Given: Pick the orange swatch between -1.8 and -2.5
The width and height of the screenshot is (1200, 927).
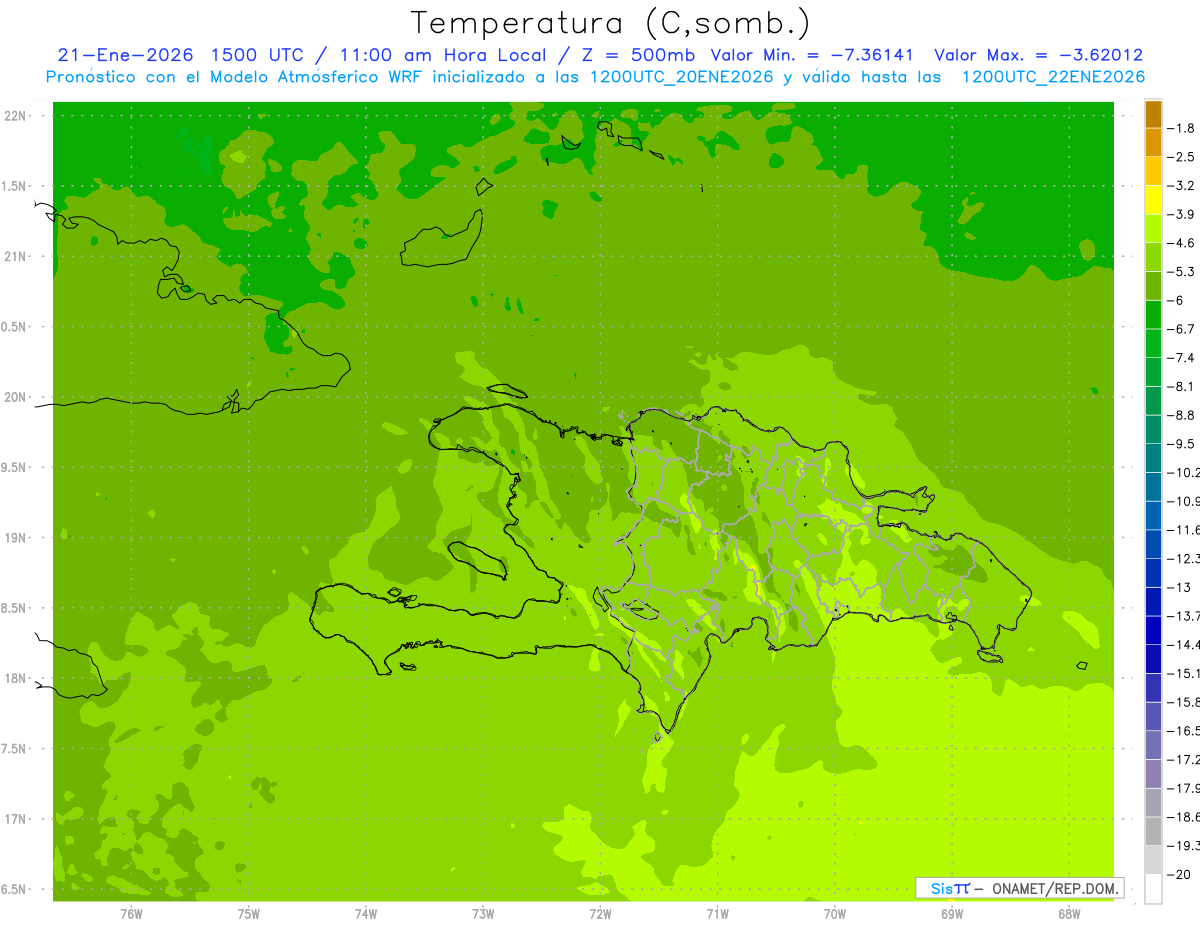Looking at the screenshot, I should 1153,142.
